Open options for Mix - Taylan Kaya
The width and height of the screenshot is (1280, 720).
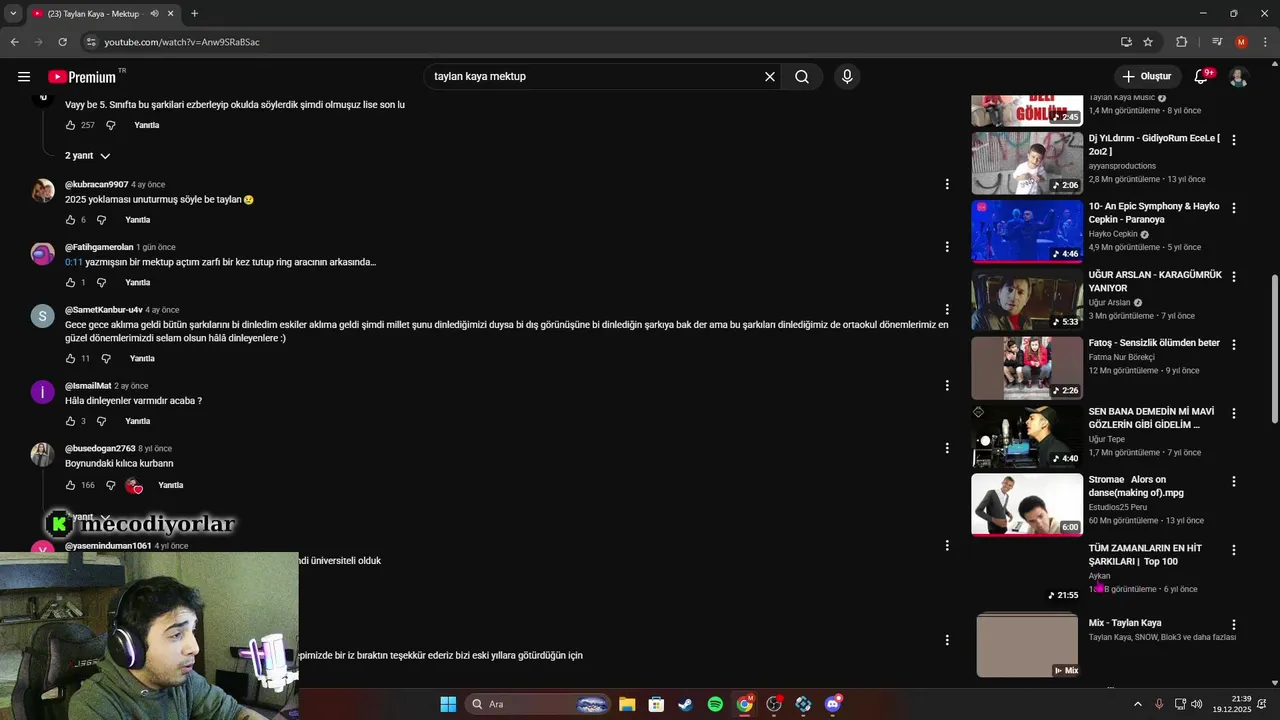1234,624
